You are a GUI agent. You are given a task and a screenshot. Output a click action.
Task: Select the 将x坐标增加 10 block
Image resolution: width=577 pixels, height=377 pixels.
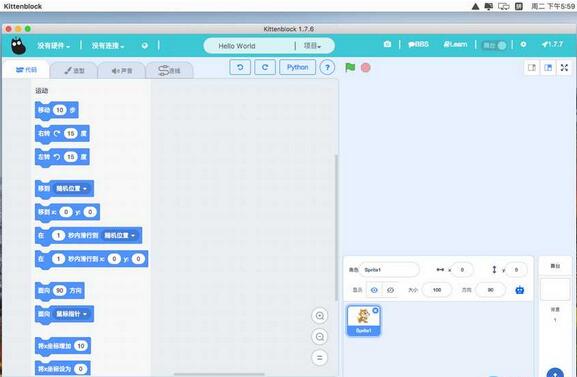[63, 346]
